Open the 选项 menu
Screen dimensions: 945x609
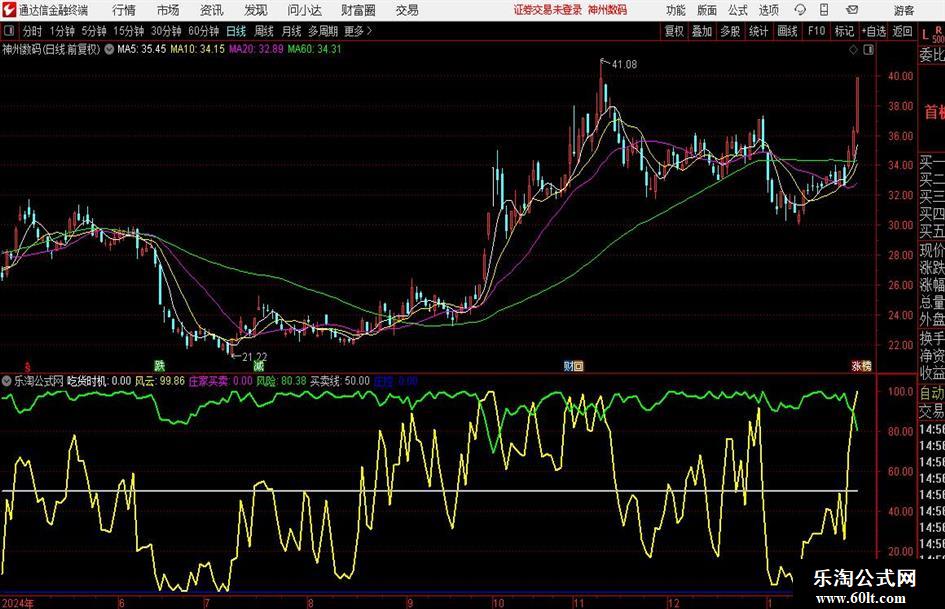(769, 10)
